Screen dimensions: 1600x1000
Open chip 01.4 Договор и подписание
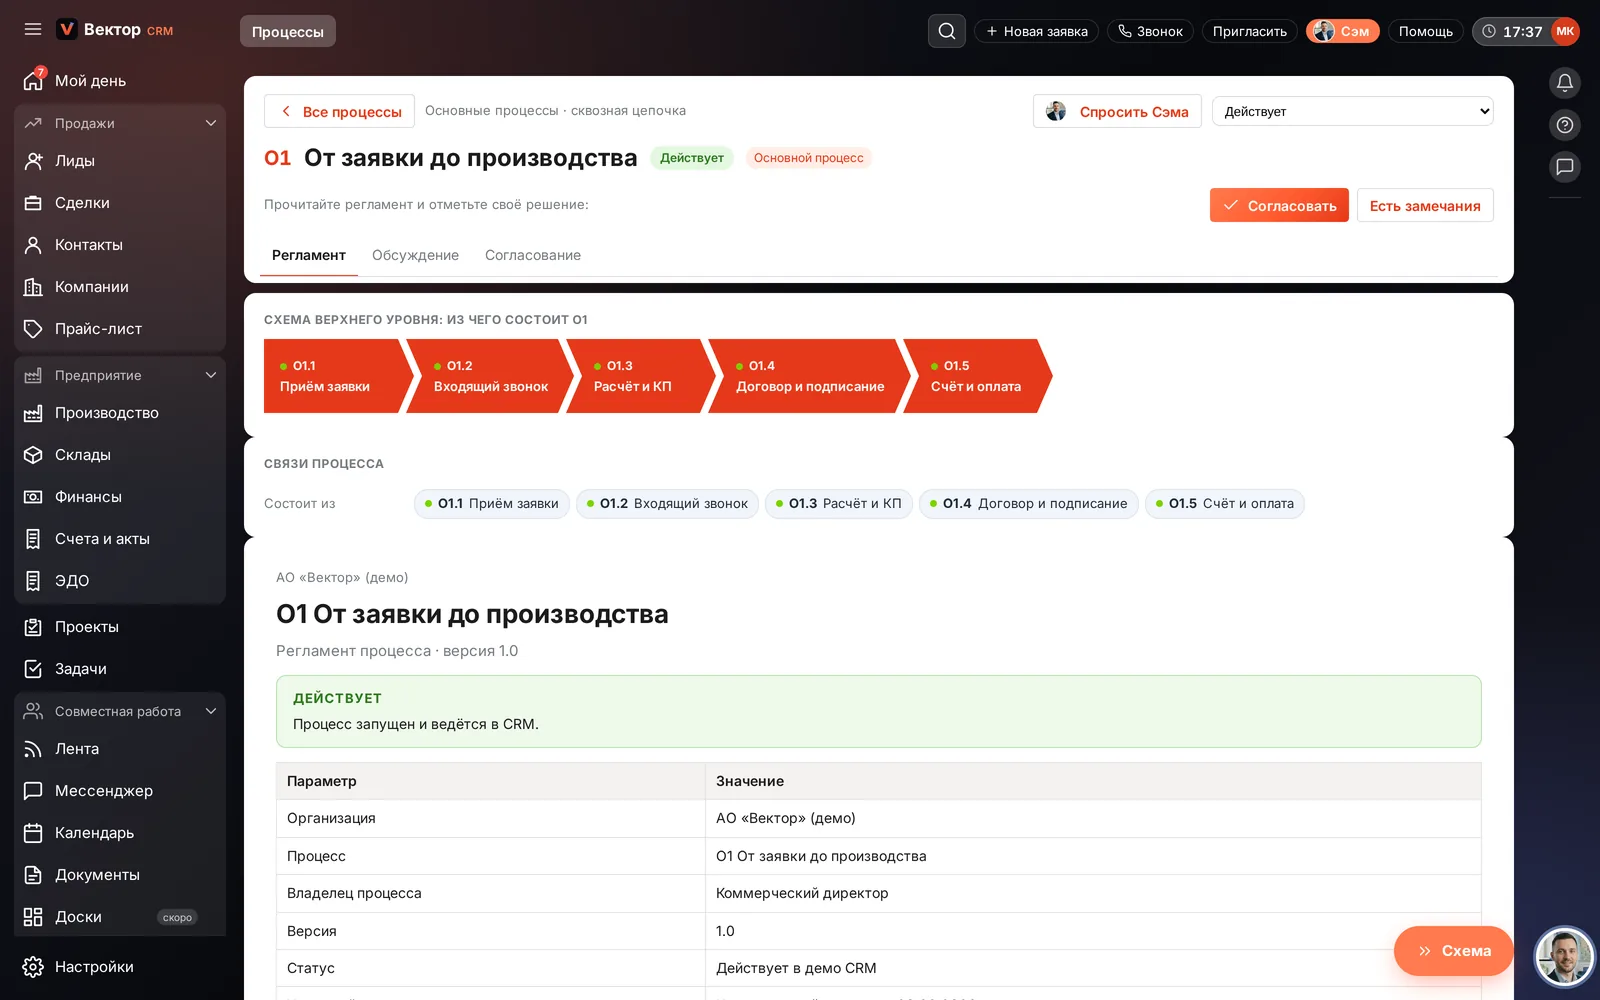point(1028,504)
